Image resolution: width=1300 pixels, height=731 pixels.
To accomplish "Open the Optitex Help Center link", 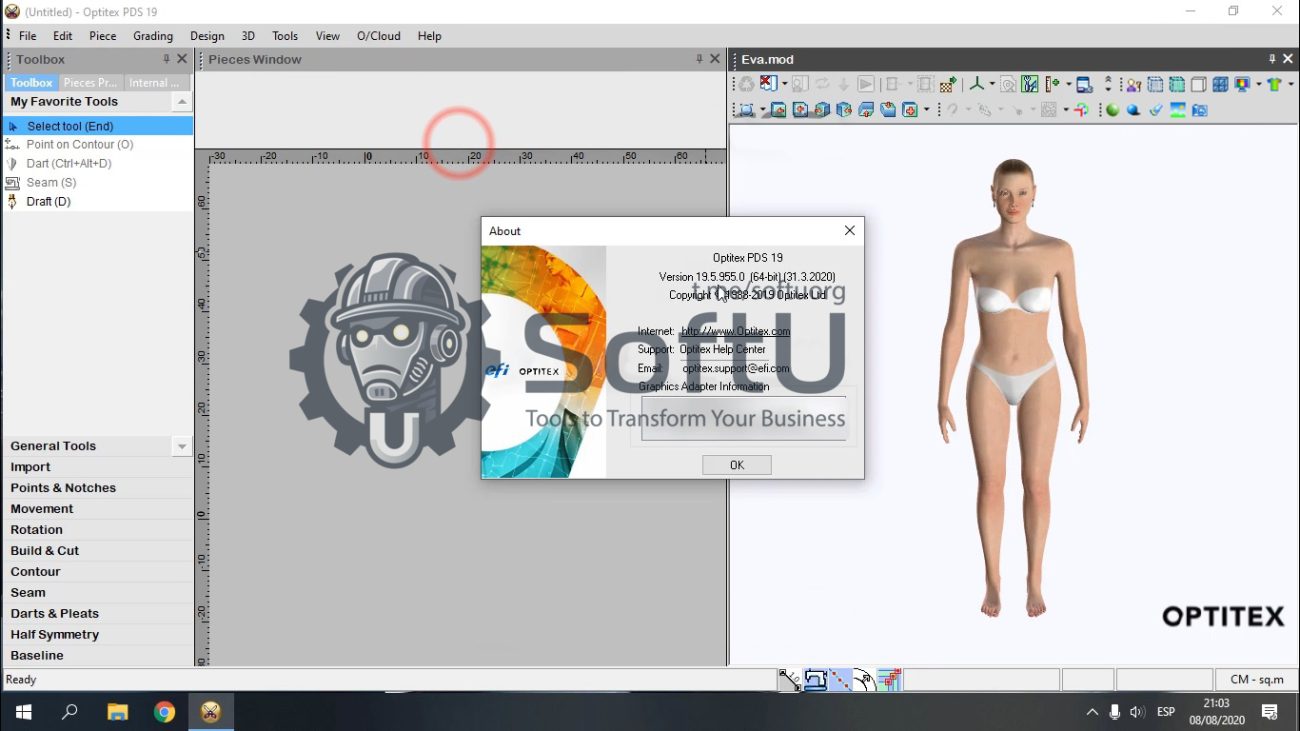I will tap(722, 350).
